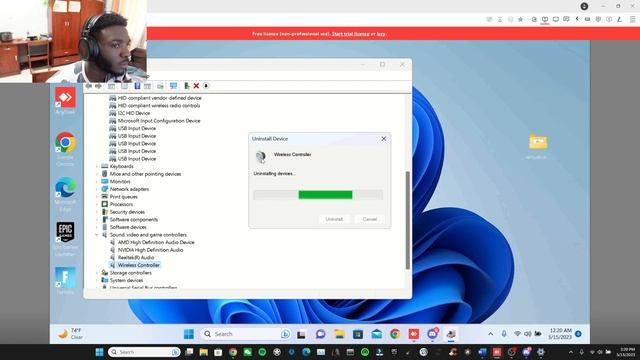The height and width of the screenshot is (360, 640).
Task: Expand Storage controllers category
Action: (97, 273)
